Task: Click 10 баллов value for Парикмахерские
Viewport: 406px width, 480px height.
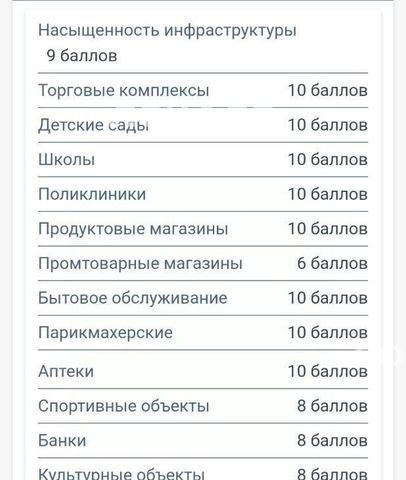Action: click(328, 332)
